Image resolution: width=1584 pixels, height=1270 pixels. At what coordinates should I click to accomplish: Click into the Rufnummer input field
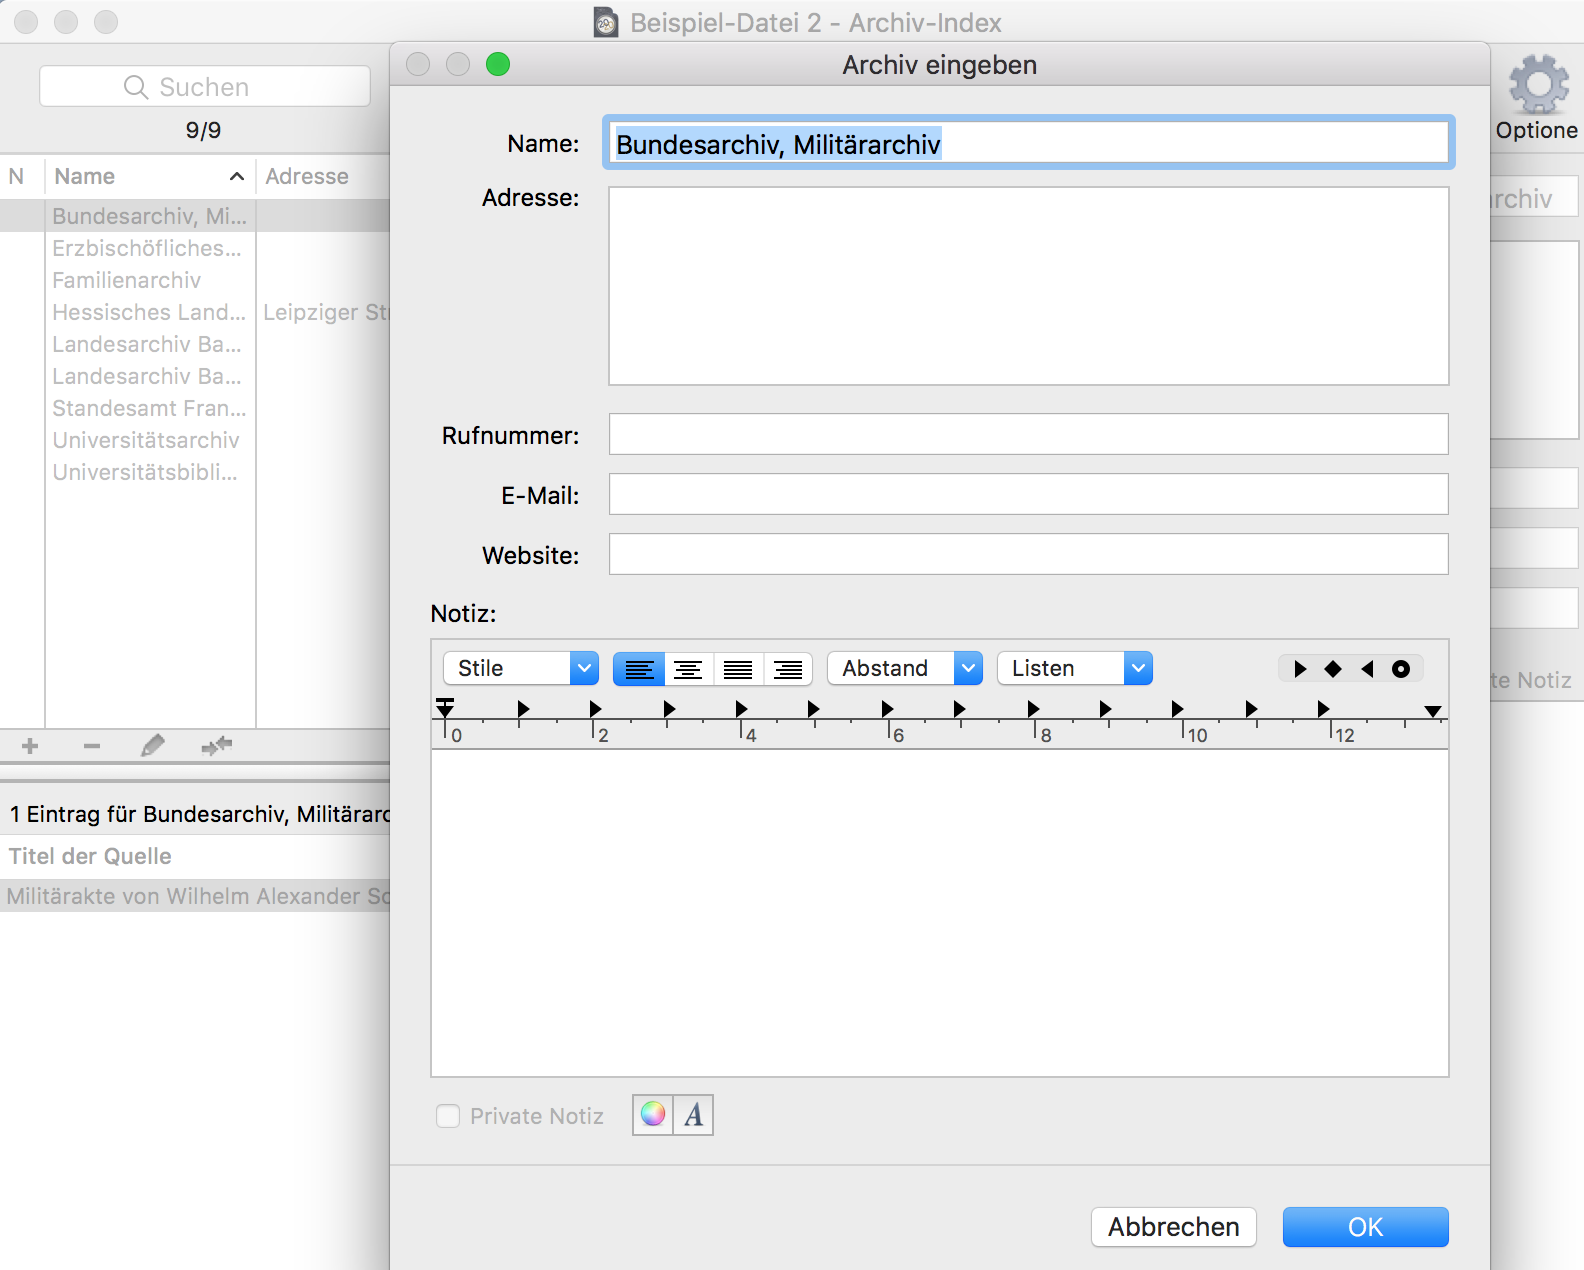1028,435
